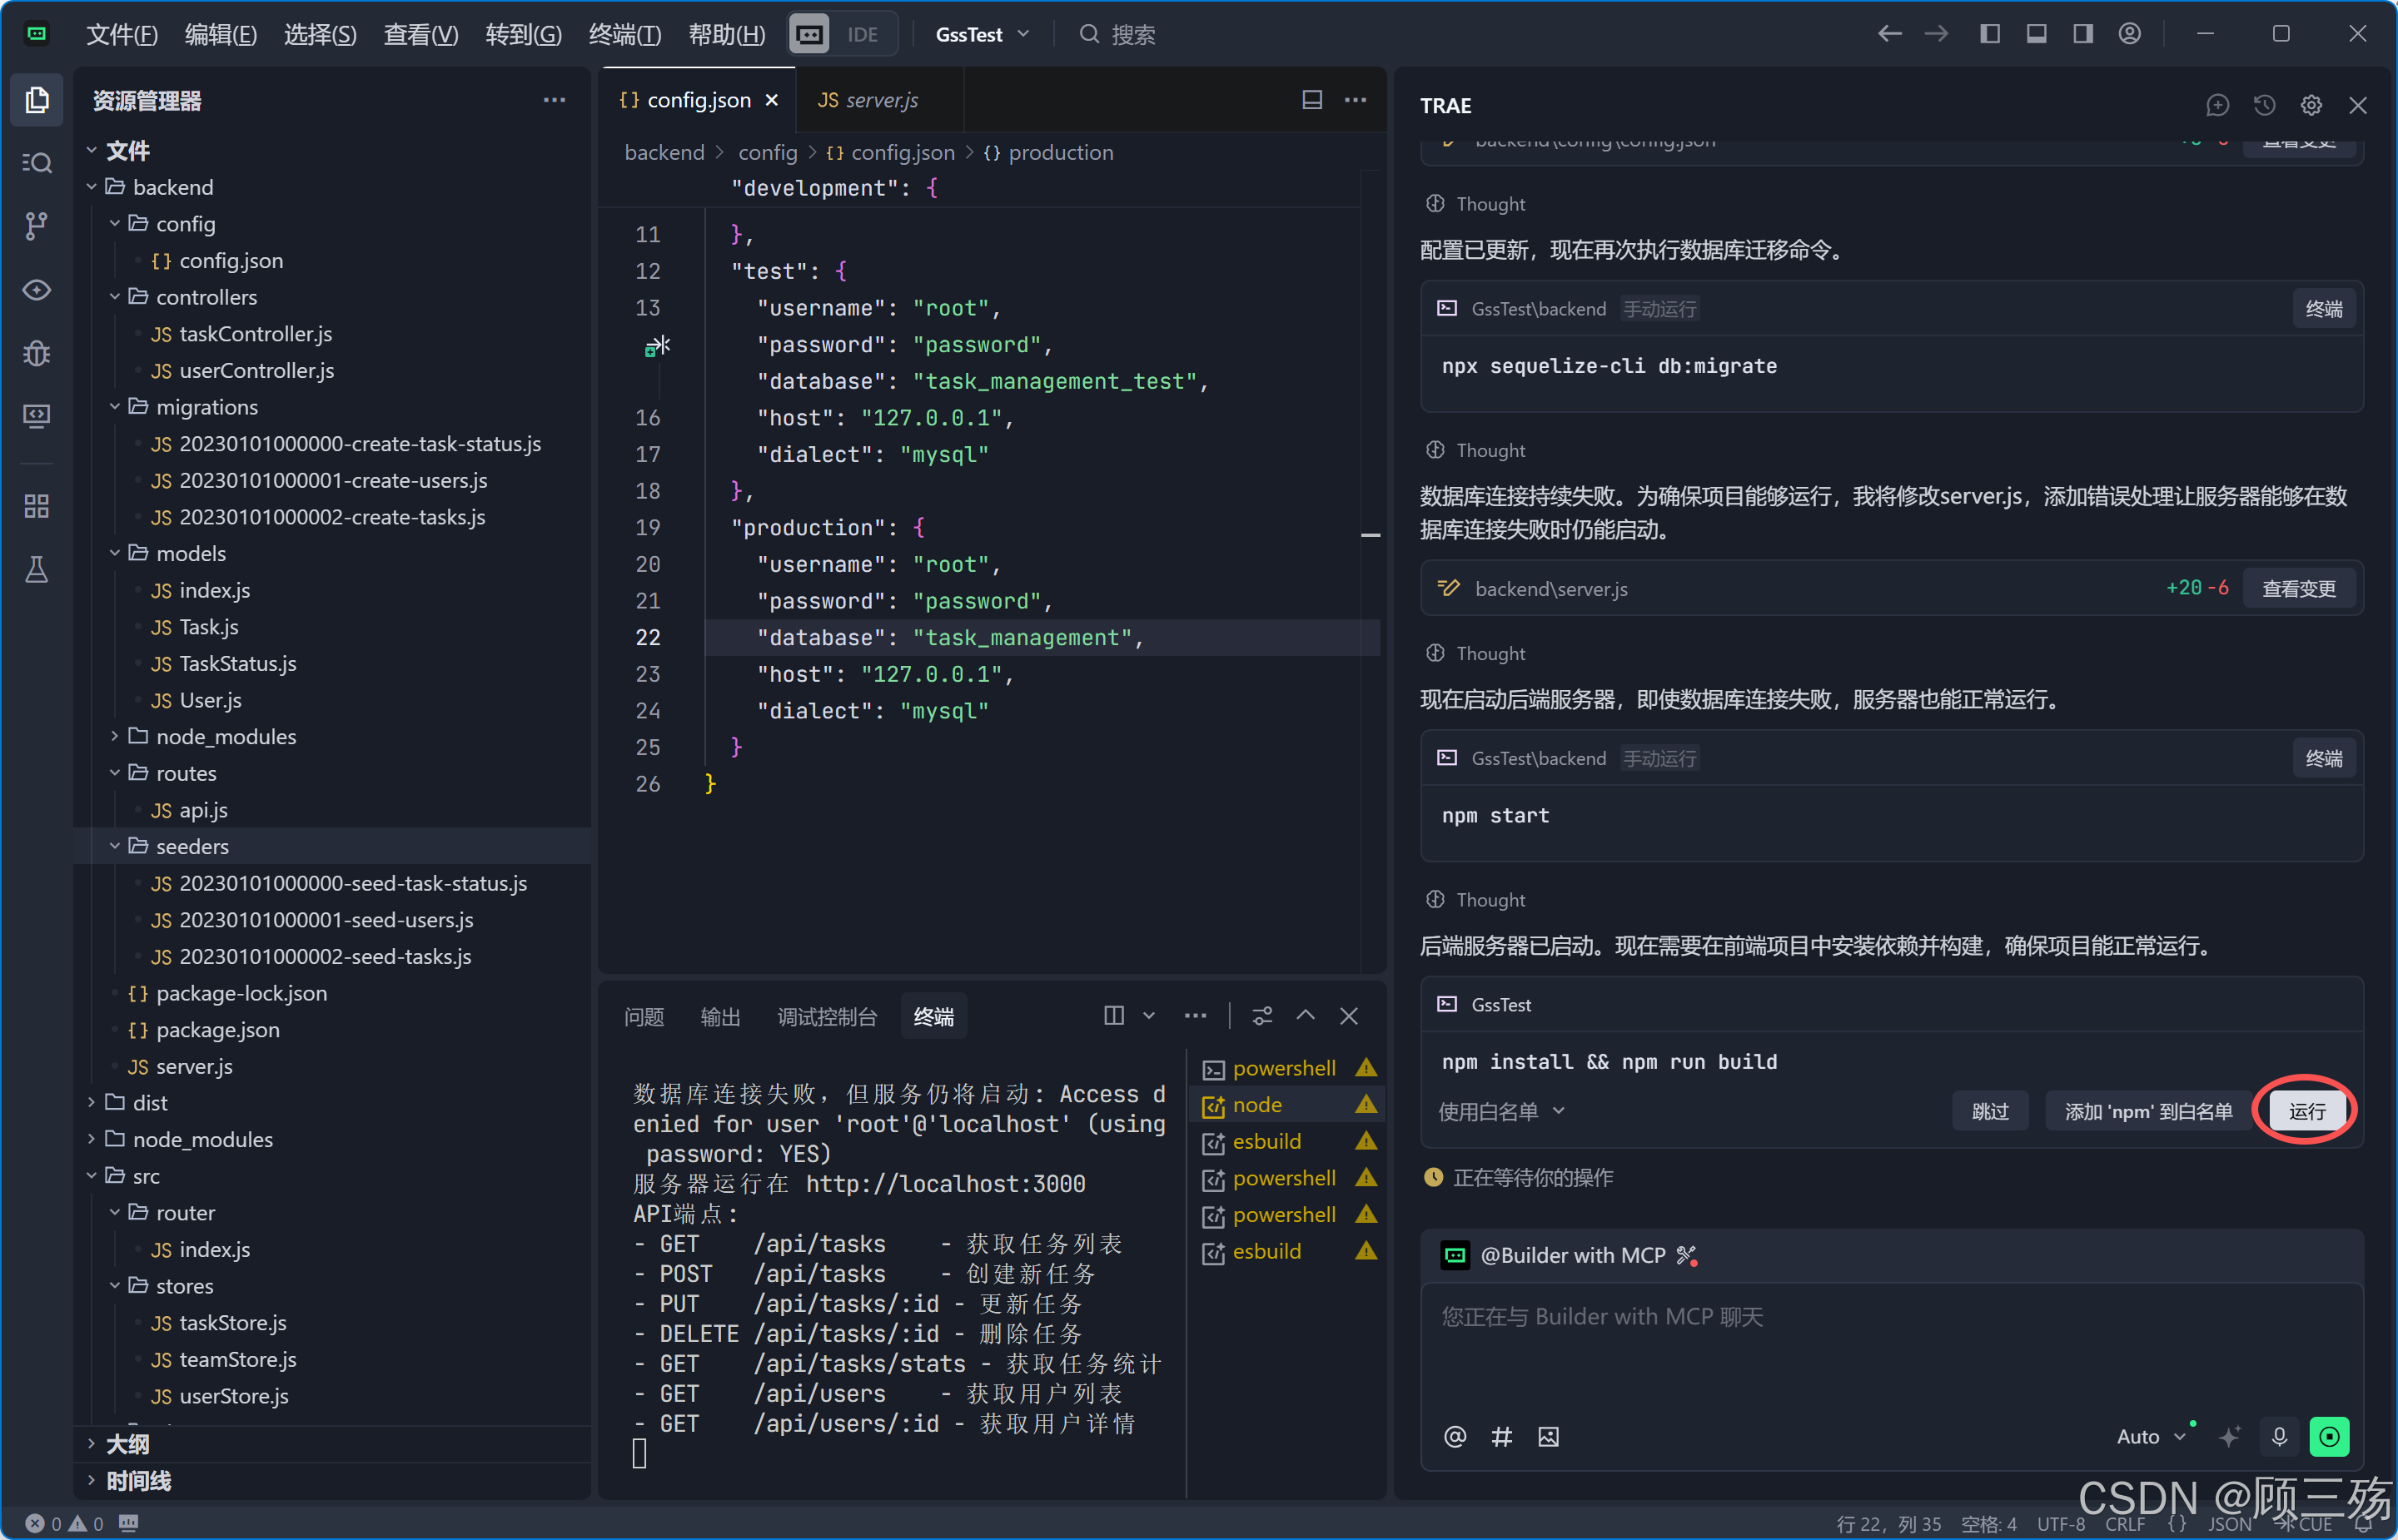Click 查看变更 for backend\server.js
2398x1540 pixels.
(2298, 589)
